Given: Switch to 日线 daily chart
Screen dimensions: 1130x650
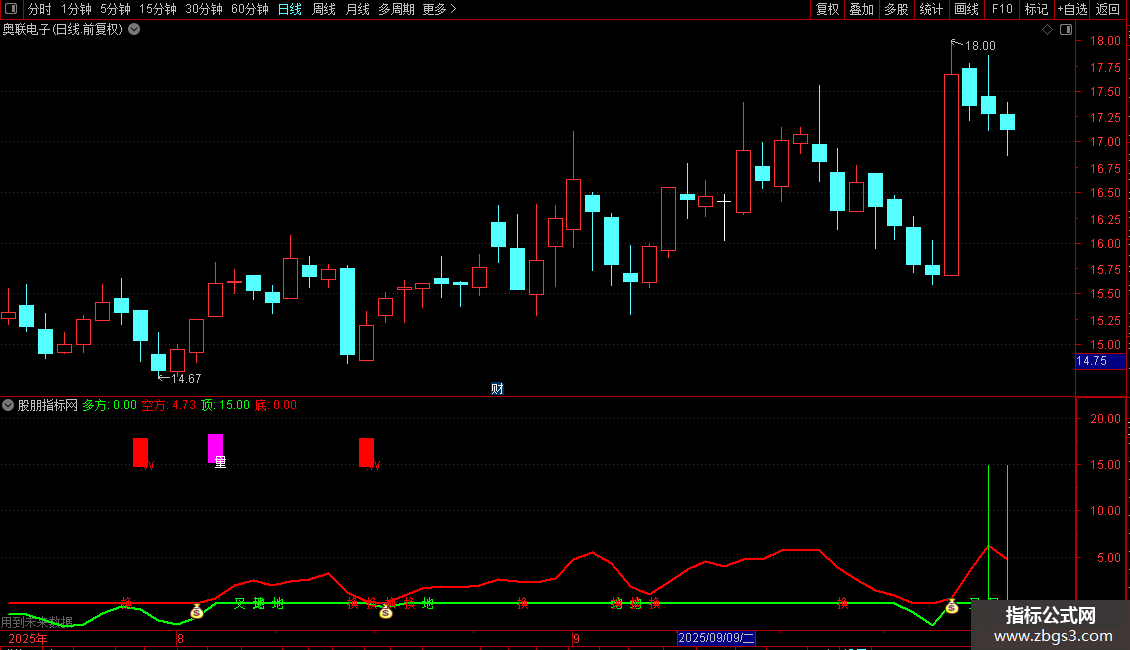Looking at the screenshot, I should 290,9.
